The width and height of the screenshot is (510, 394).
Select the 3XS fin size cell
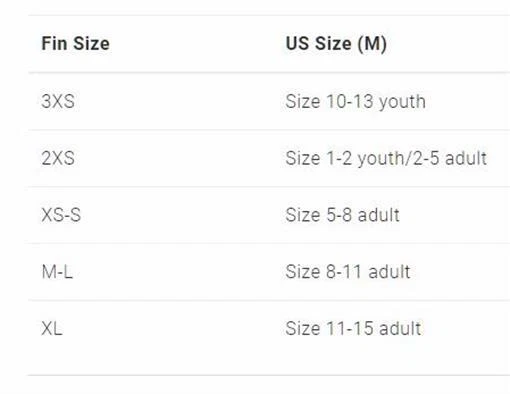click(58, 101)
